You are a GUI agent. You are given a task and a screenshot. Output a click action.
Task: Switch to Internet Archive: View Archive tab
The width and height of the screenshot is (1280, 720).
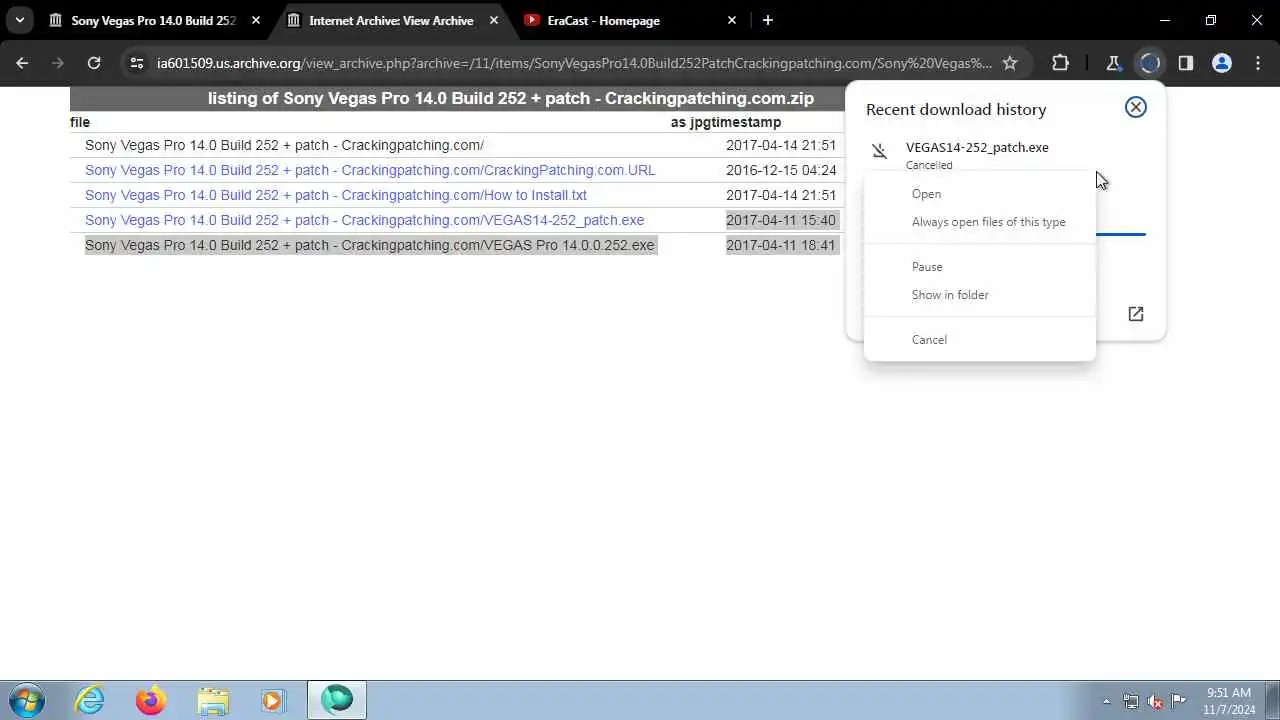pos(391,20)
